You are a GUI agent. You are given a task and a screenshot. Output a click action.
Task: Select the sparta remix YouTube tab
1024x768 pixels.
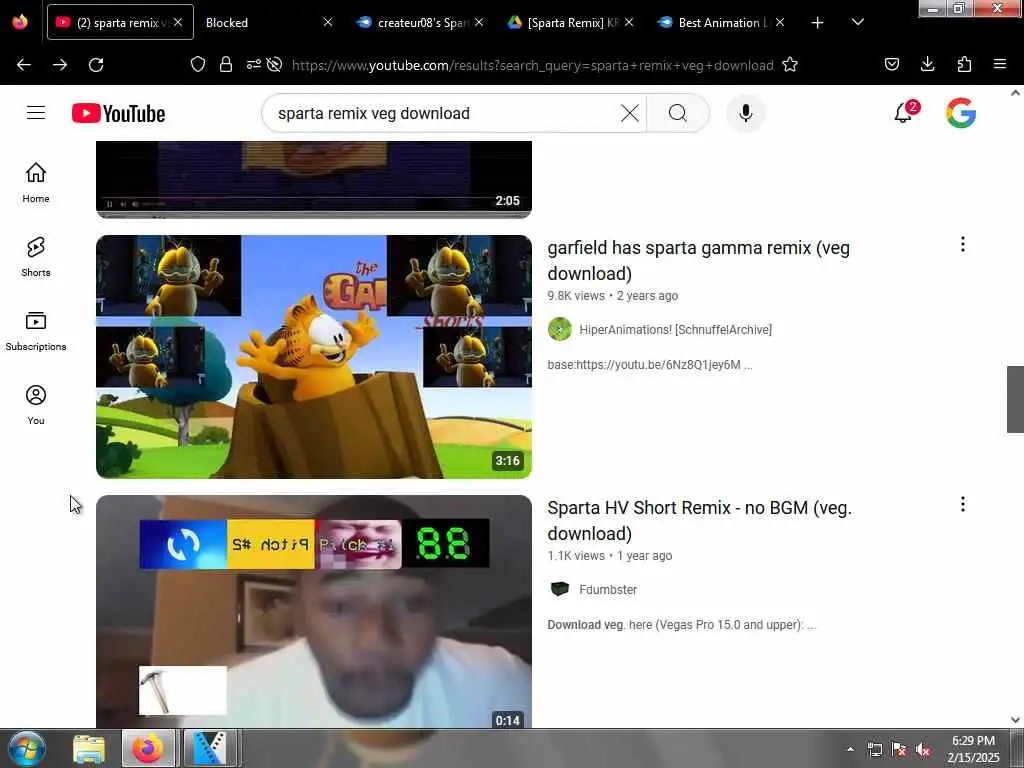point(118,23)
